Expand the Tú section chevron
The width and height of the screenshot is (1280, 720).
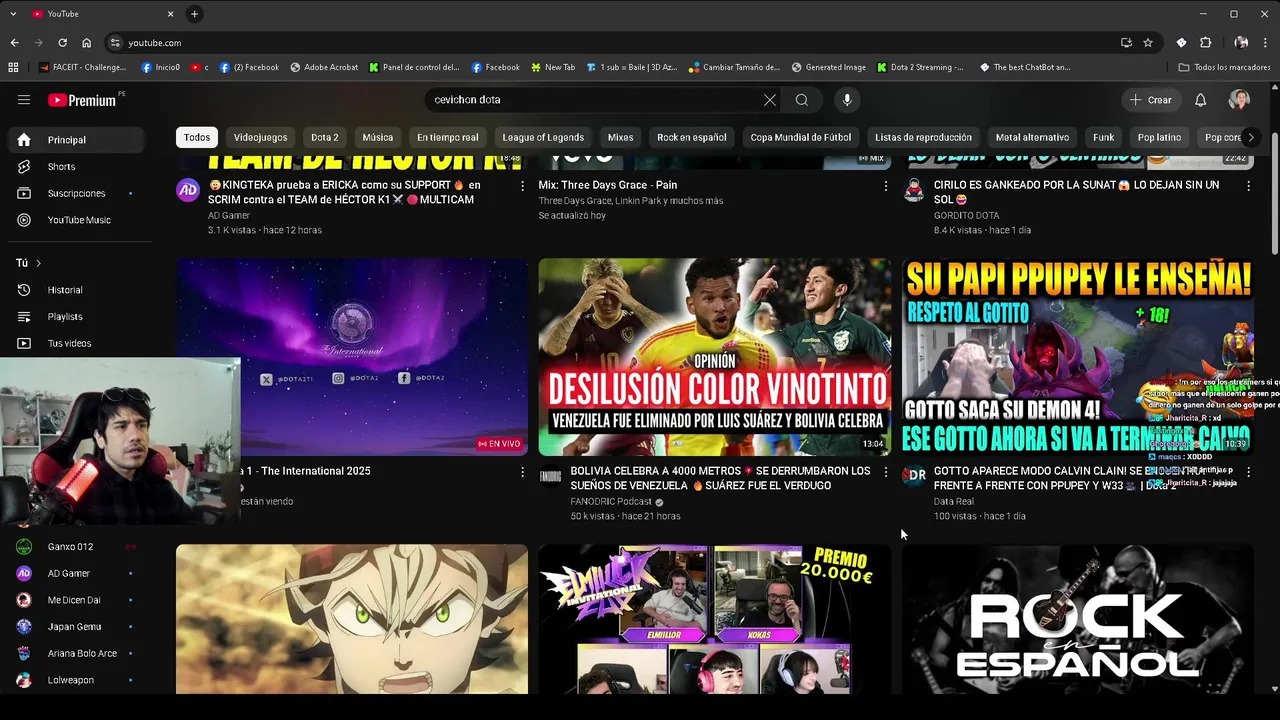[38, 263]
